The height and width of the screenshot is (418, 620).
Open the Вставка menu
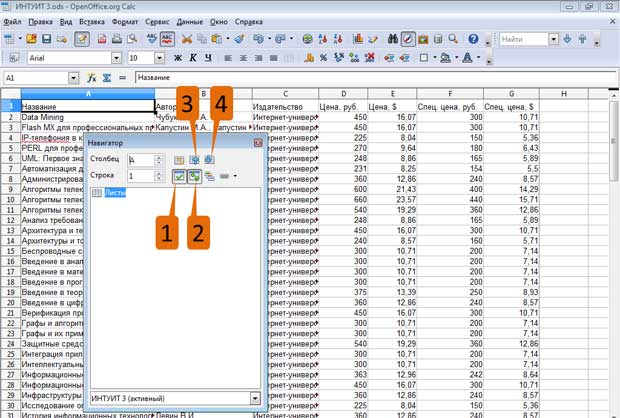tap(92, 22)
